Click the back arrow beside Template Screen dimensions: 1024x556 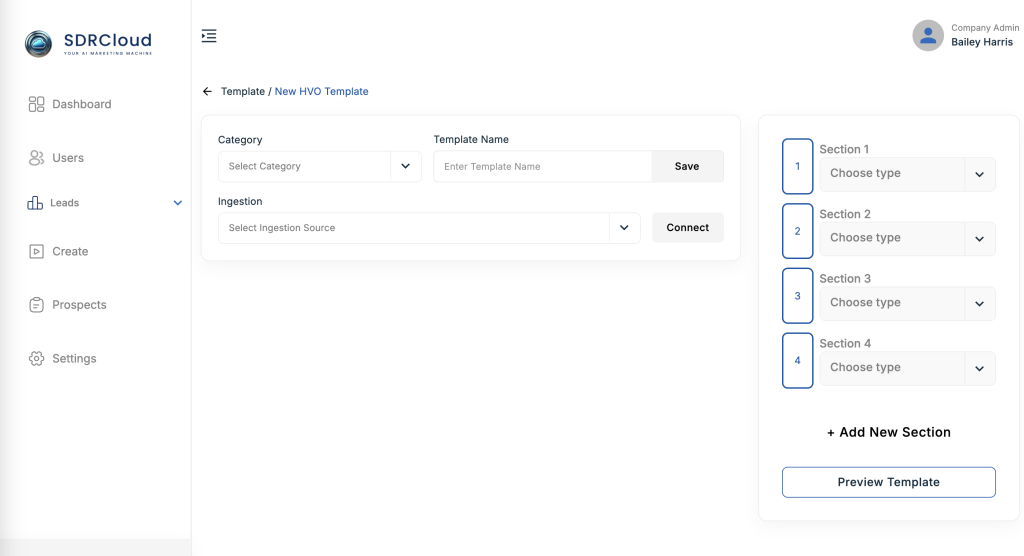(207, 91)
